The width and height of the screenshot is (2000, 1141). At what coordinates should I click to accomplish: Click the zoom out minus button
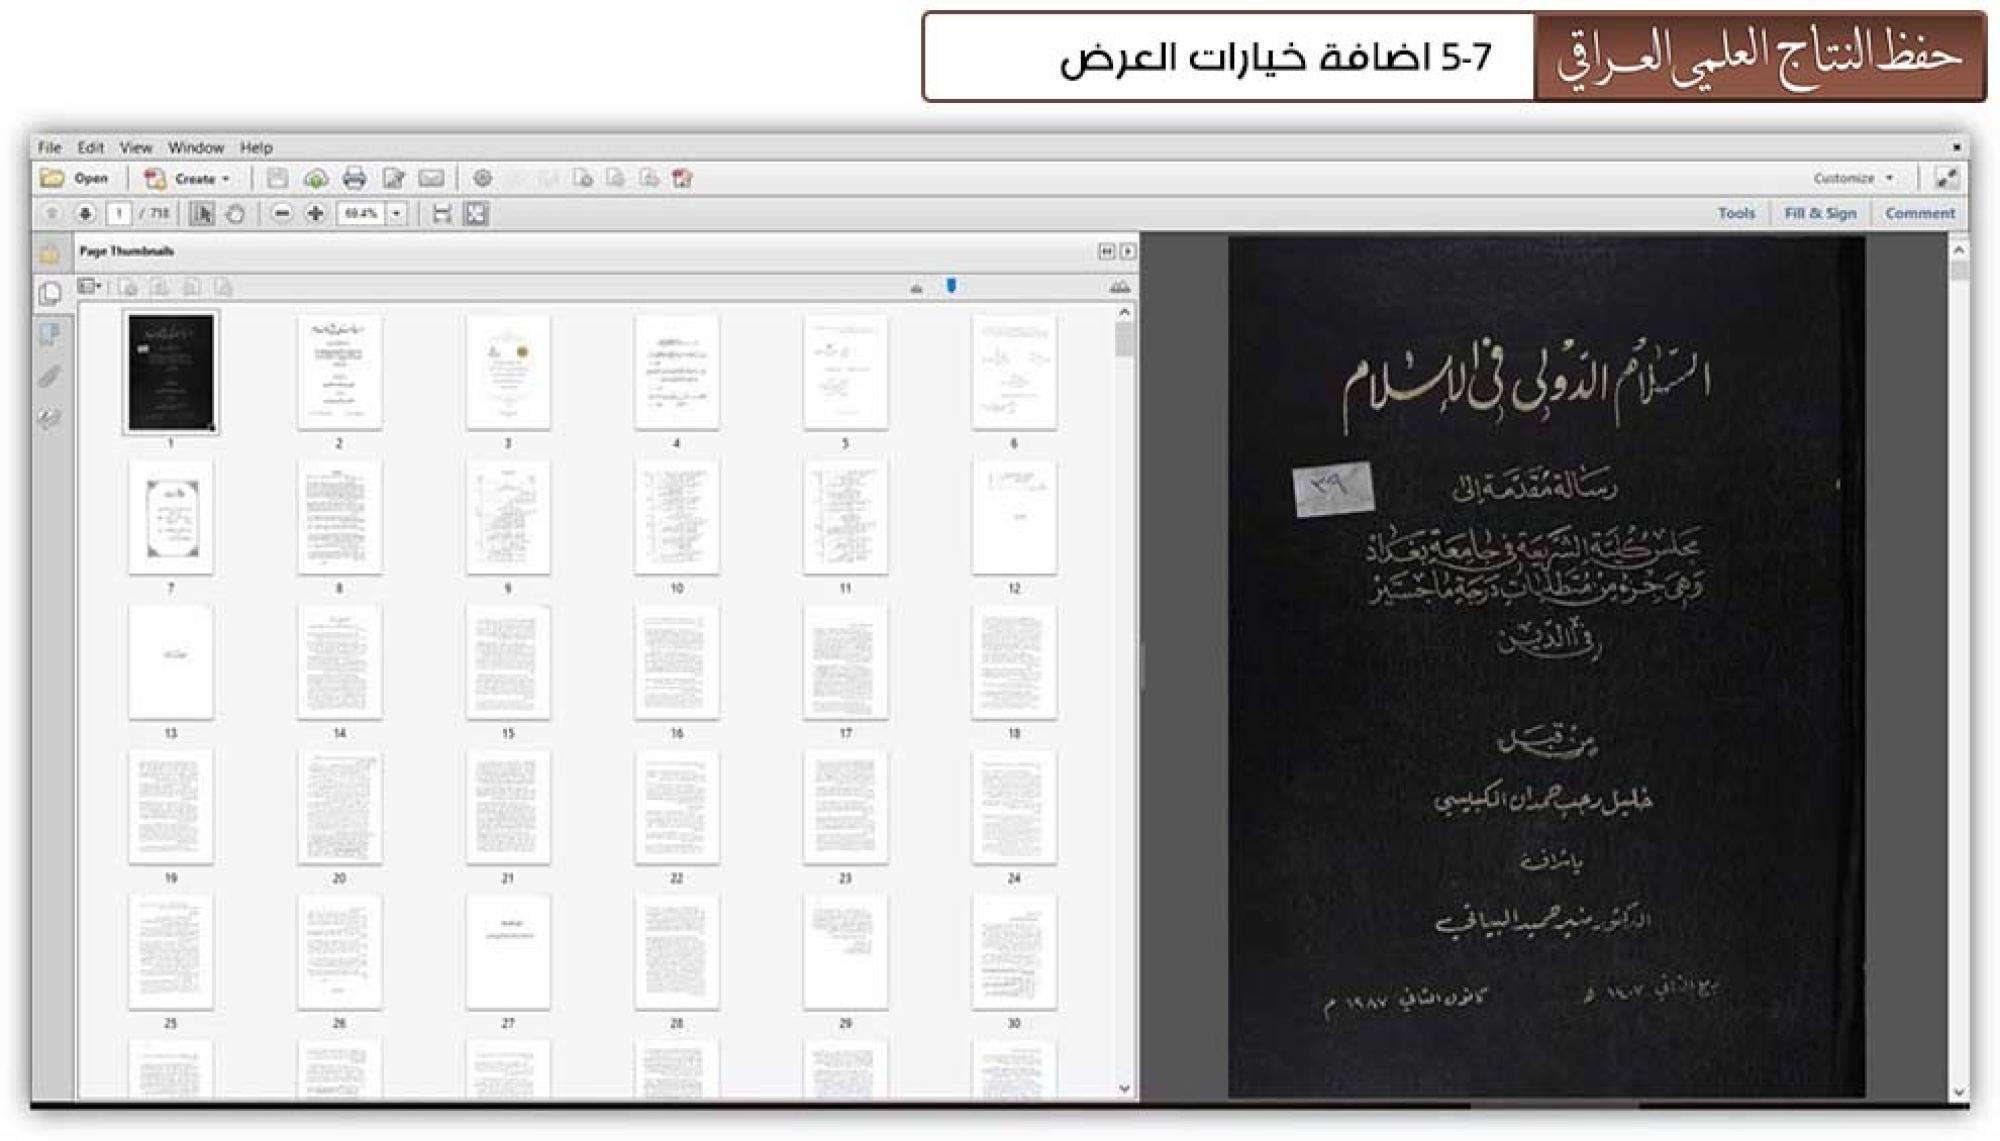282,214
